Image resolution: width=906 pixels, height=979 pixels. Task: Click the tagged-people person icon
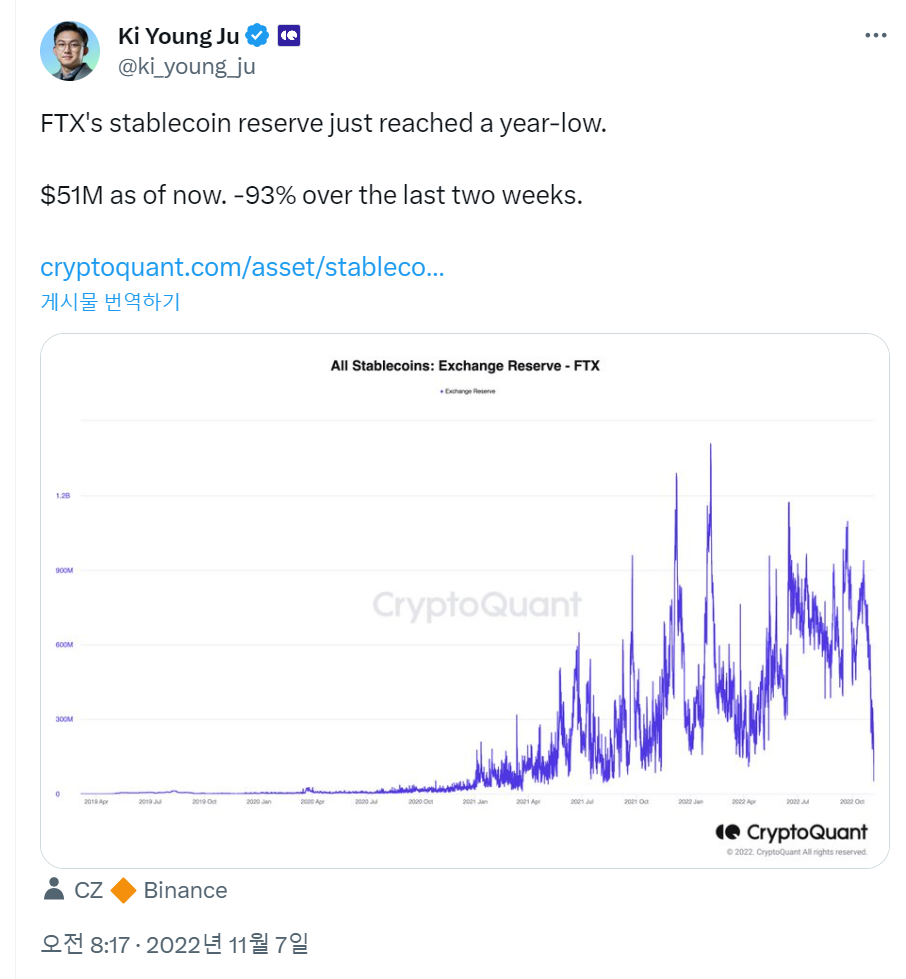tap(55, 889)
